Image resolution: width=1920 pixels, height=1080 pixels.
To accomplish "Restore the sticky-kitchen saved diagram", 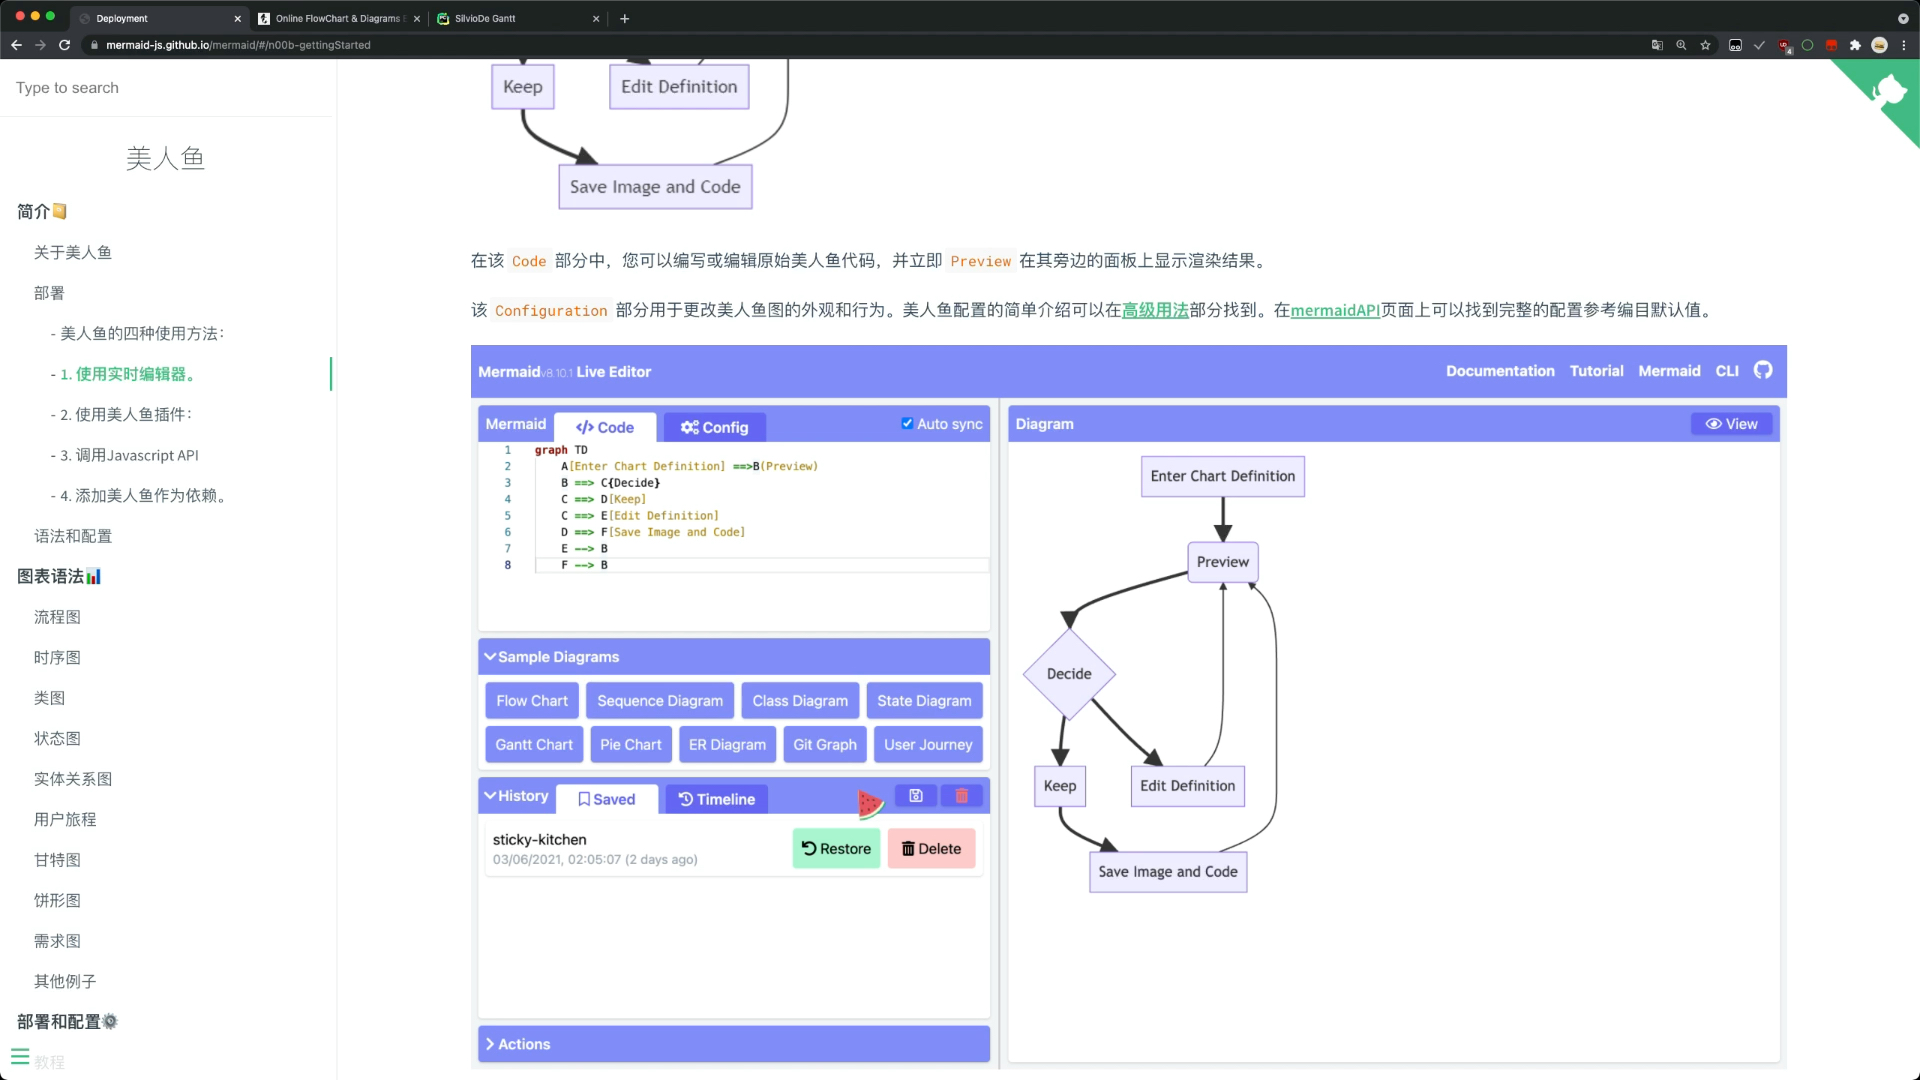I will [836, 849].
